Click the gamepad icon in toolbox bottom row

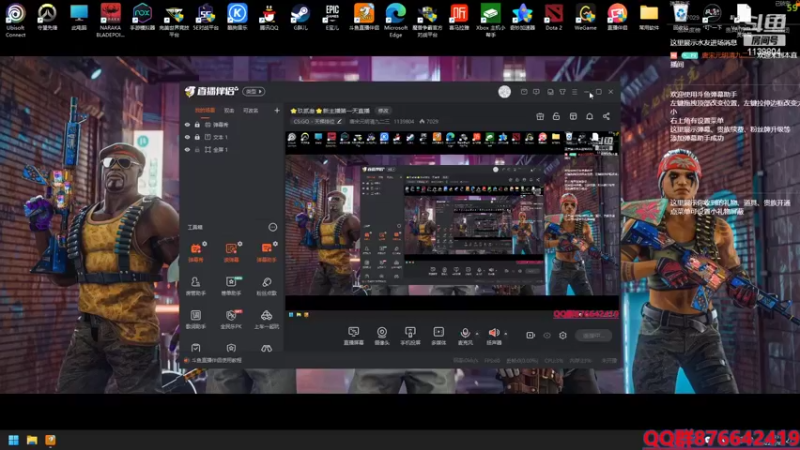coord(266,348)
